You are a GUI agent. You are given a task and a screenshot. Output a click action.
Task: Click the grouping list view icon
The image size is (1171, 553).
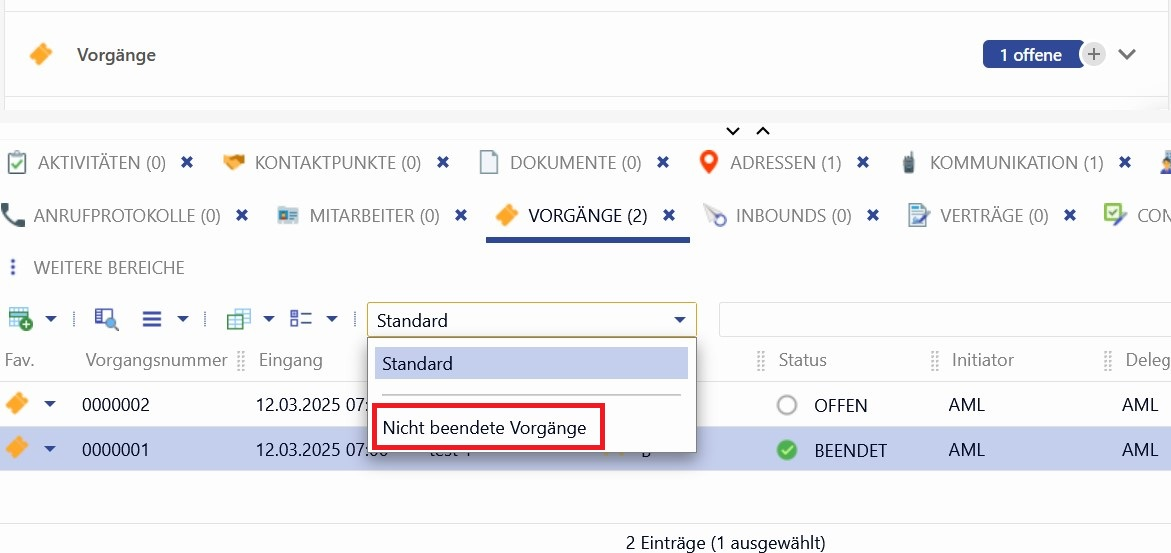pos(301,320)
